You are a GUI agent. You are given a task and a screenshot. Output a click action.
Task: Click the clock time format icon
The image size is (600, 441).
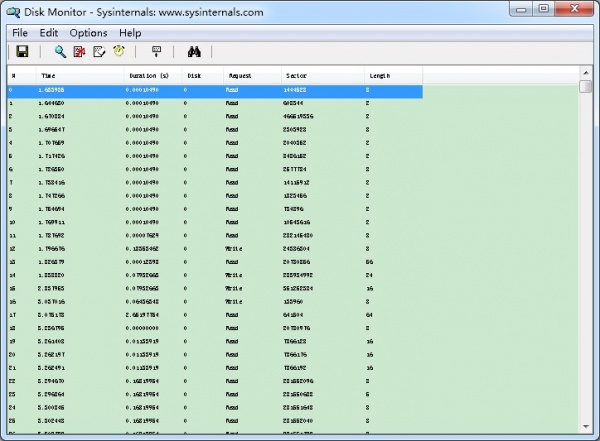pyautogui.click(x=119, y=51)
